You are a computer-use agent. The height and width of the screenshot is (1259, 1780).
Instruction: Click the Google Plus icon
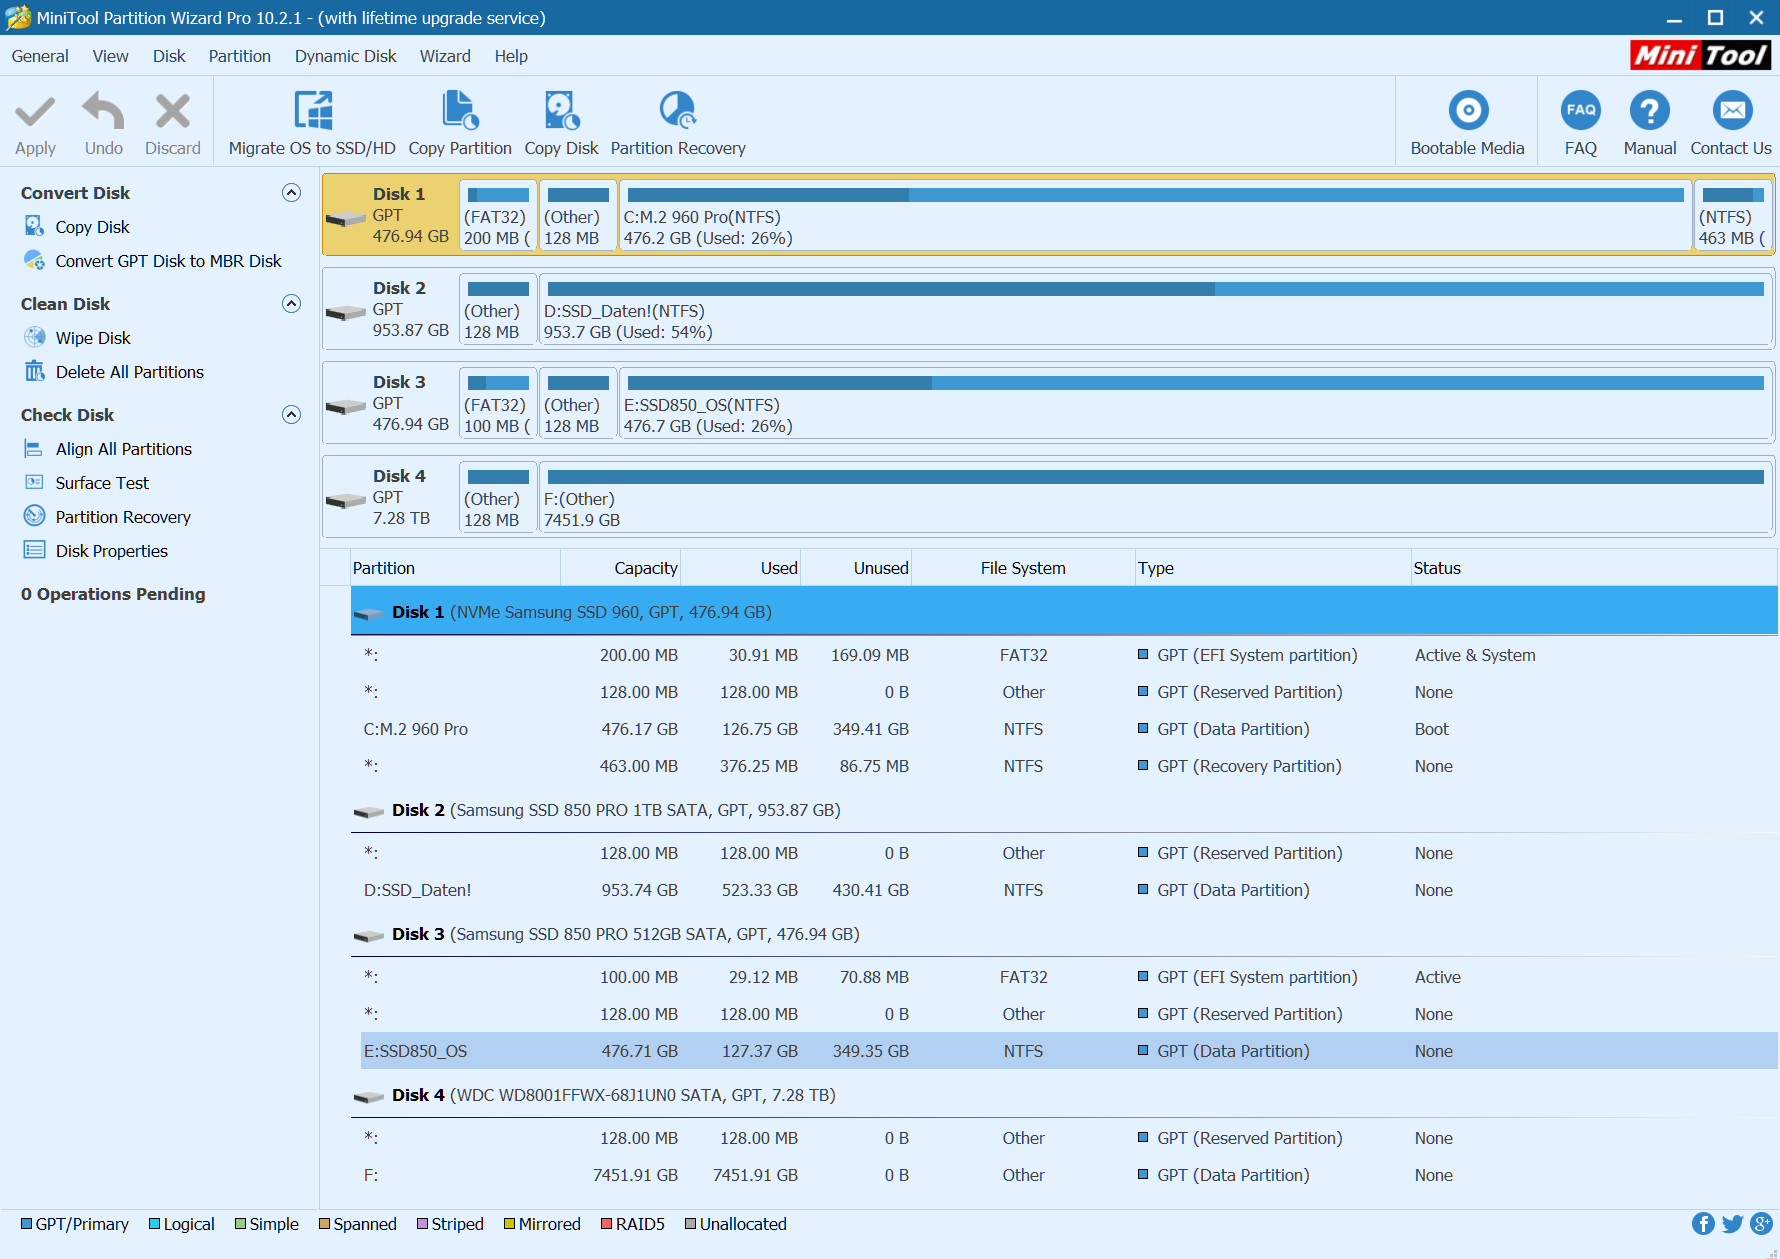[x=1762, y=1224]
